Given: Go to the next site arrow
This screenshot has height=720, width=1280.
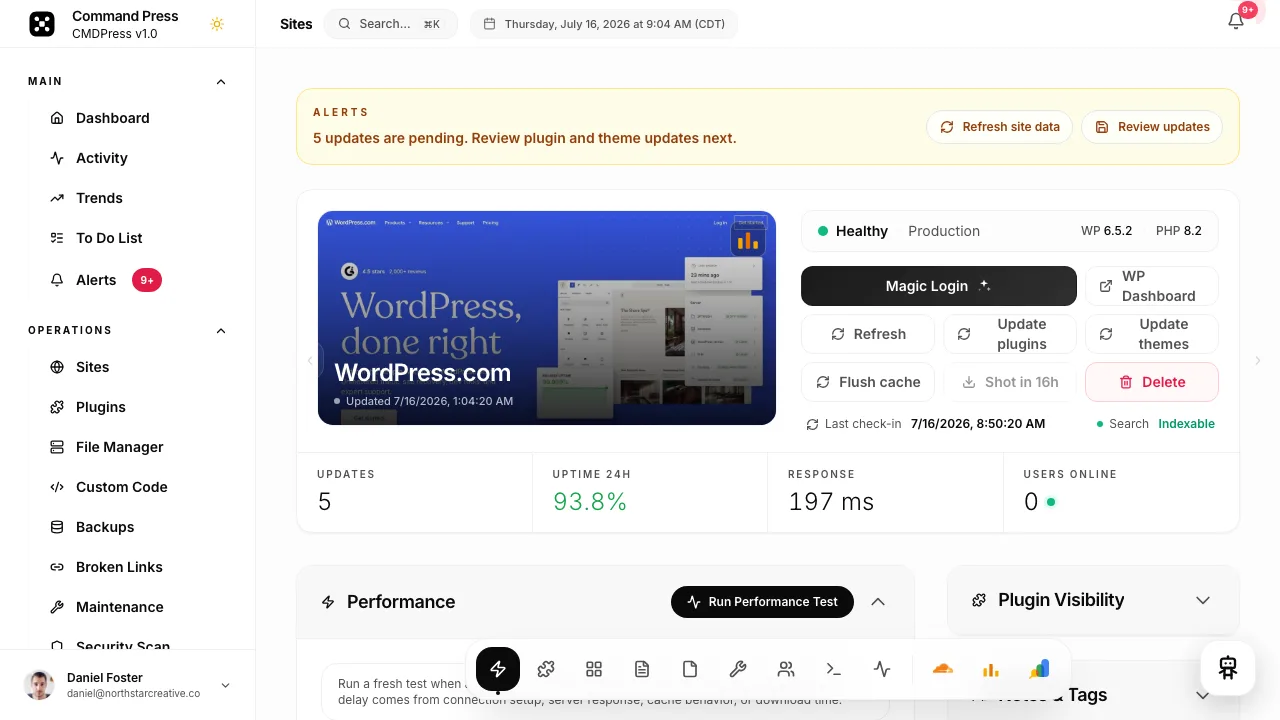Looking at the screenshot, I should (1258, 360).
